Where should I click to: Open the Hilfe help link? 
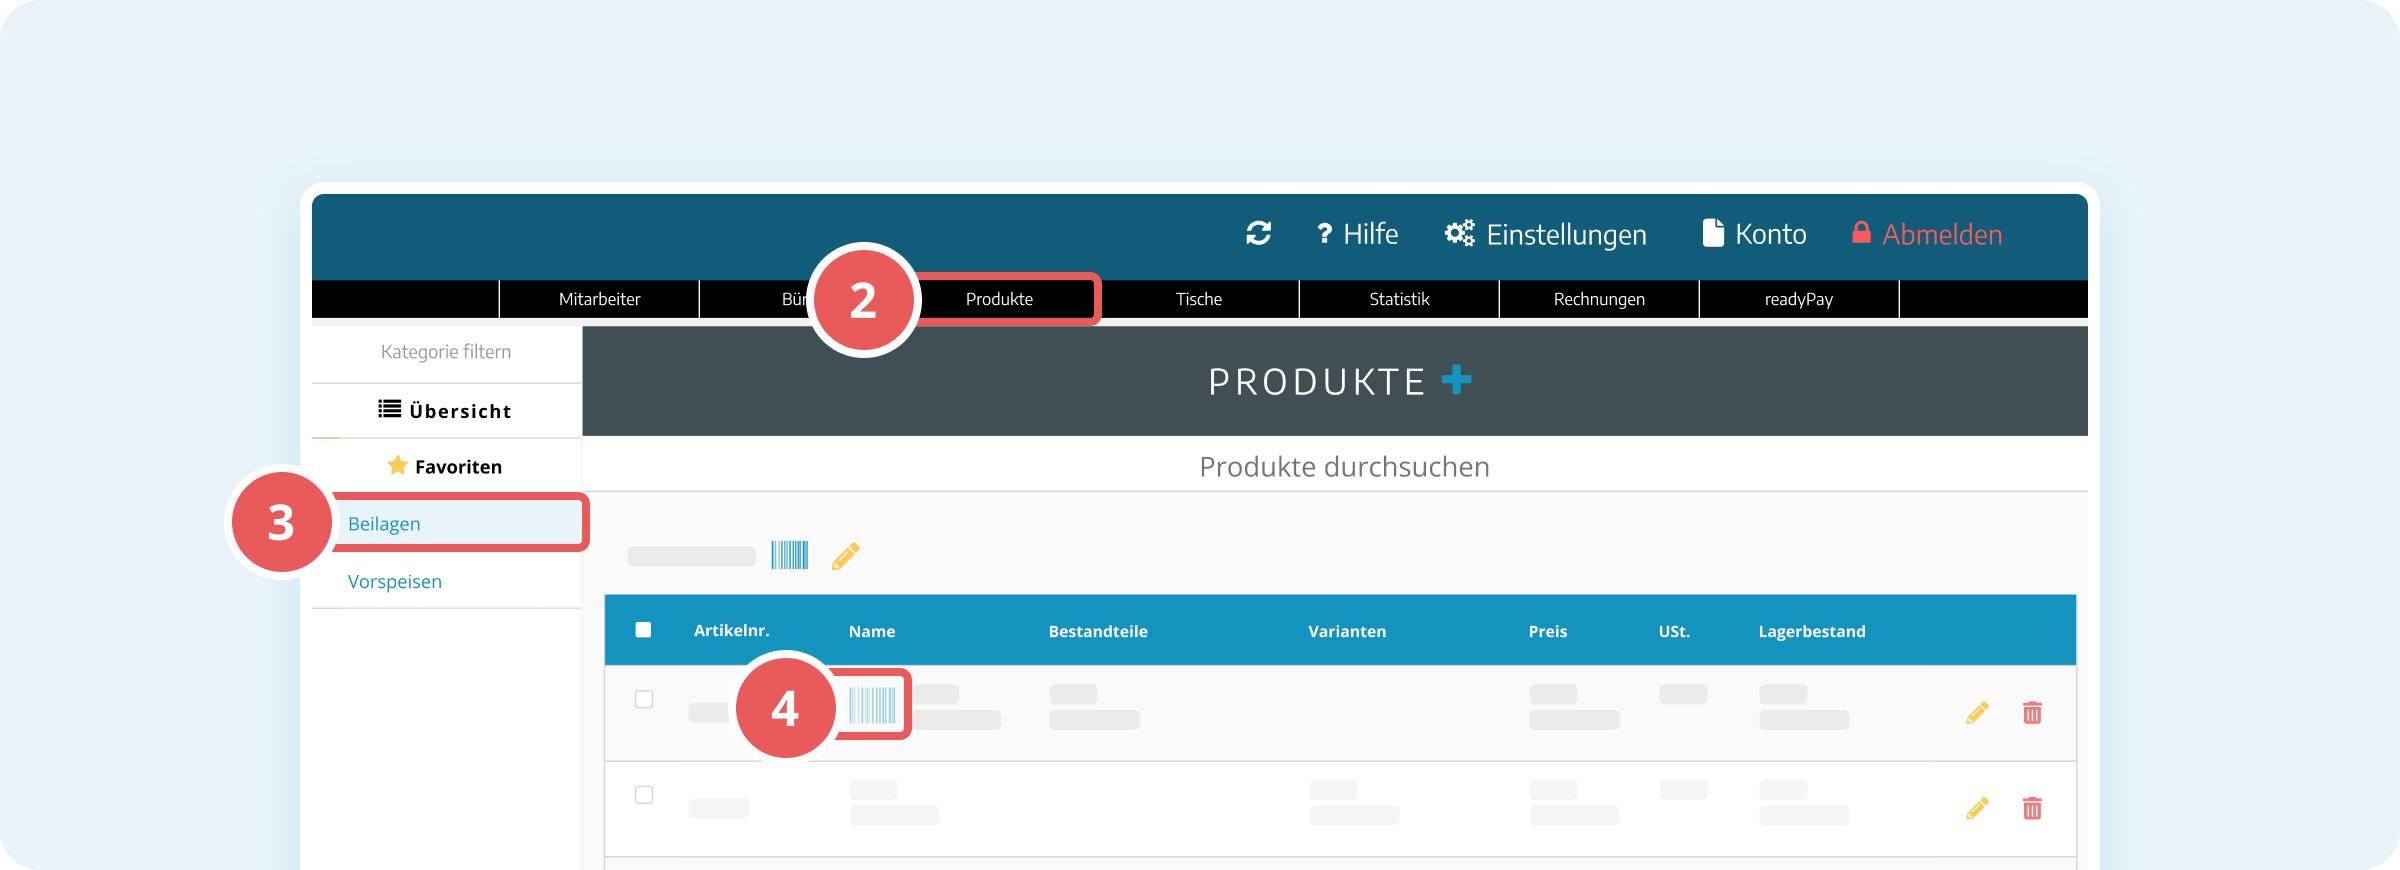[1357, 234]
